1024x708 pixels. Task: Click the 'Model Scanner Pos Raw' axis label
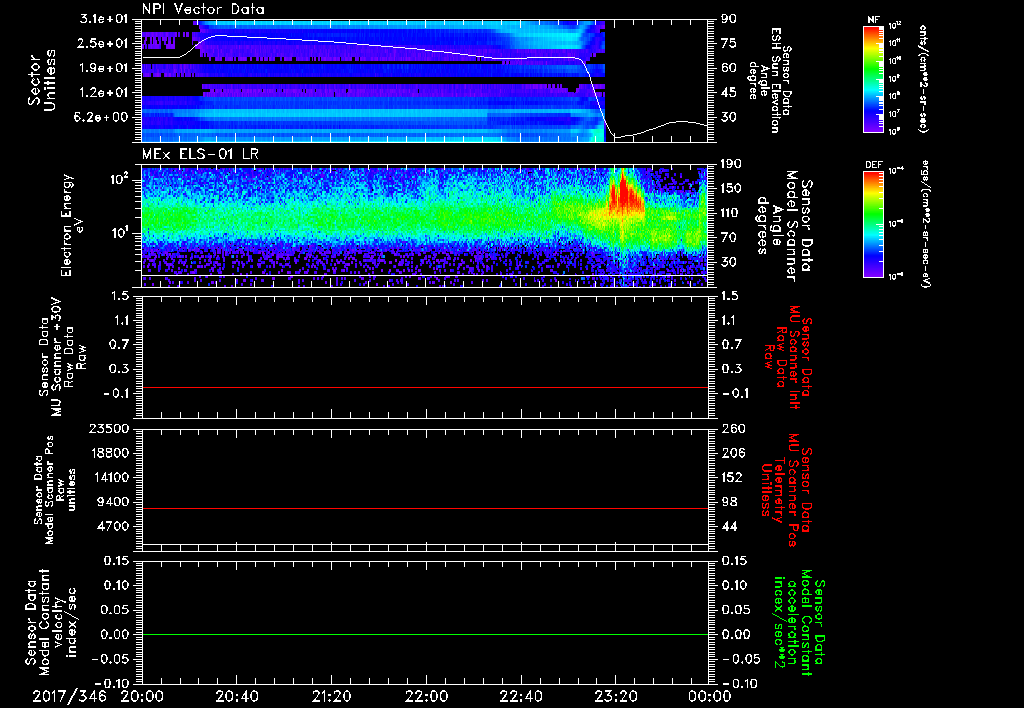tap(54, 490)
